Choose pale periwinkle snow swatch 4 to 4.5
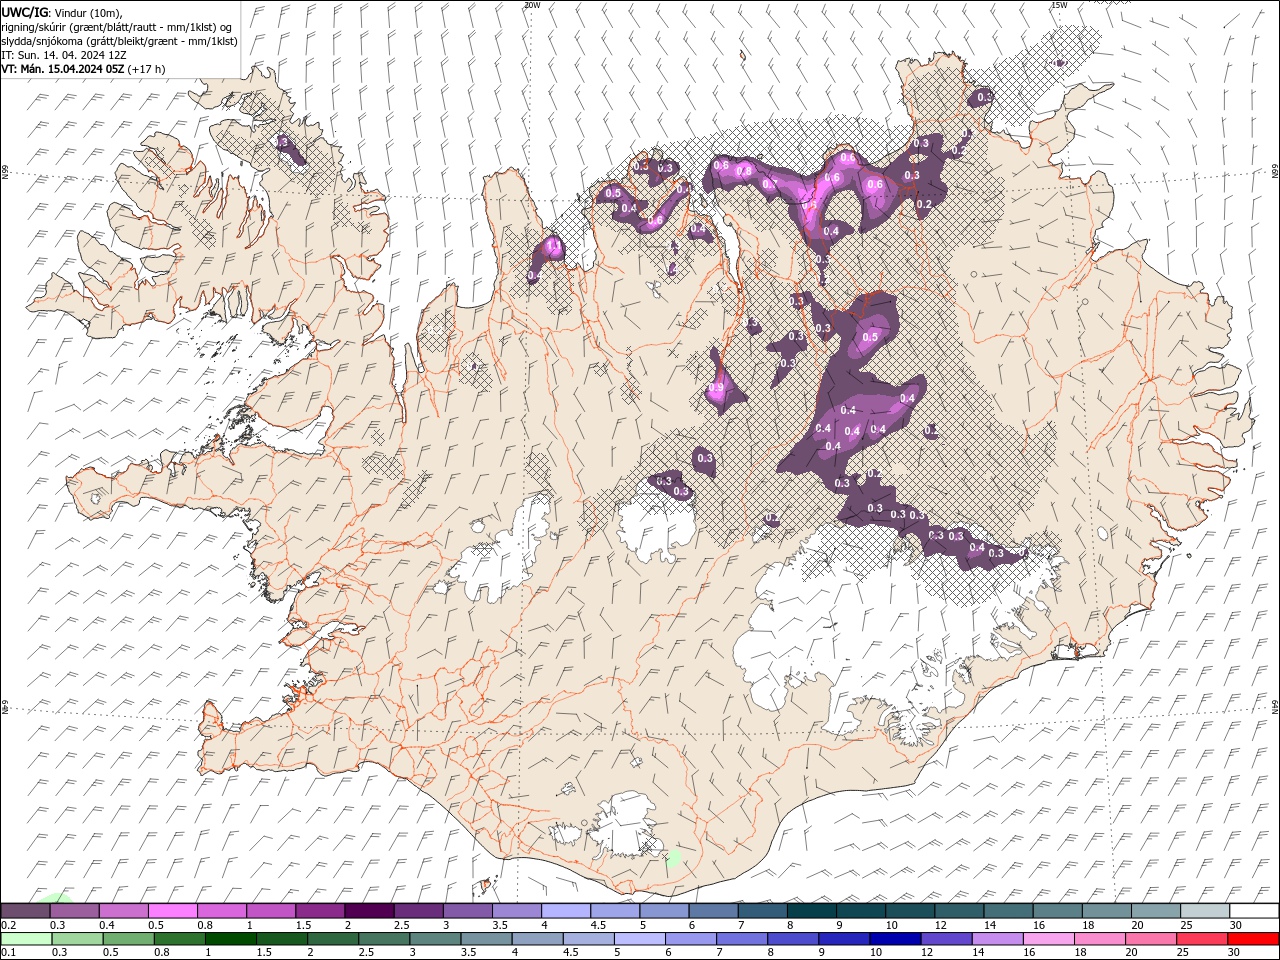Screen dimensions: 1280x960 (566, 911)
